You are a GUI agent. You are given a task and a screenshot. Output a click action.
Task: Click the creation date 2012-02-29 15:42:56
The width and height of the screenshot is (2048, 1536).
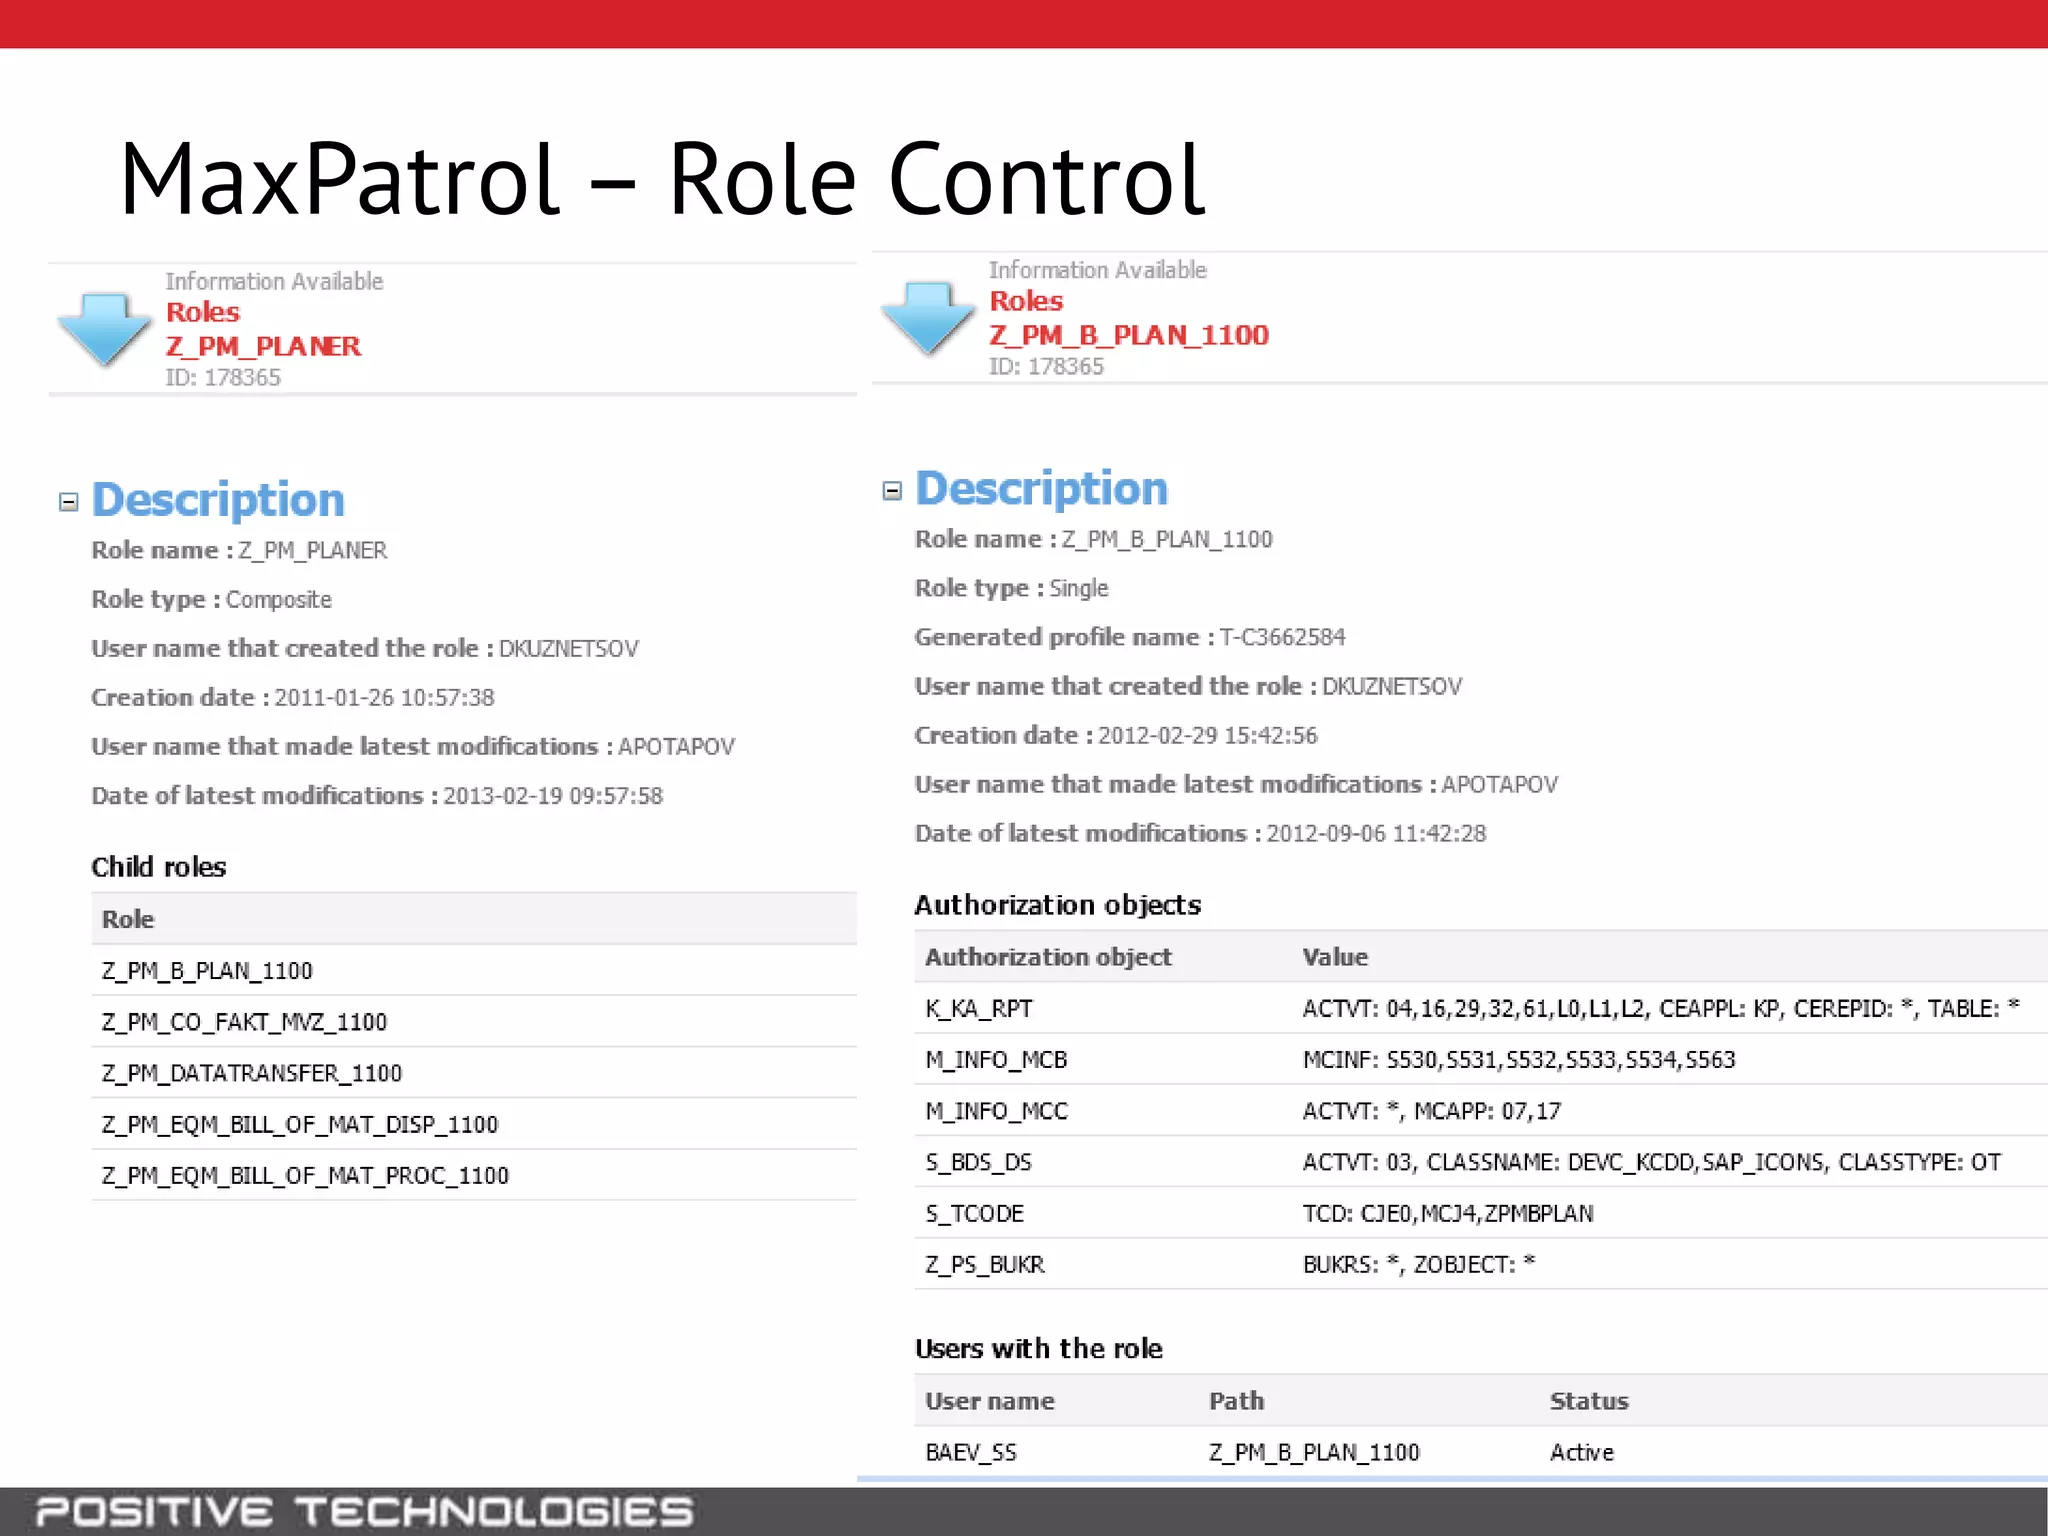(x=1208, y=735)
